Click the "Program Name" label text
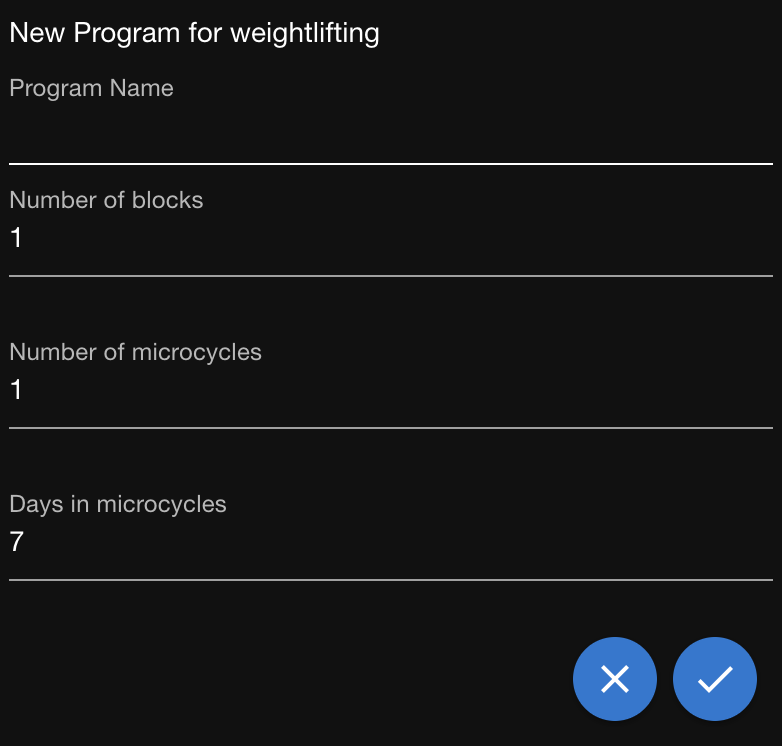Viewport: 782px width, 746px height. 91,88
